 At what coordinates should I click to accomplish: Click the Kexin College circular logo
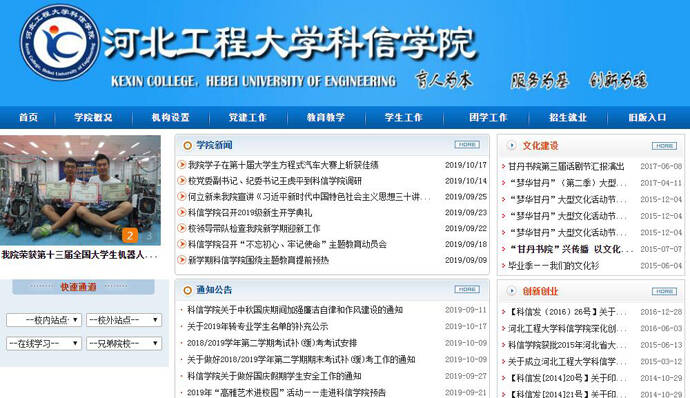click(x=60, y=42)
